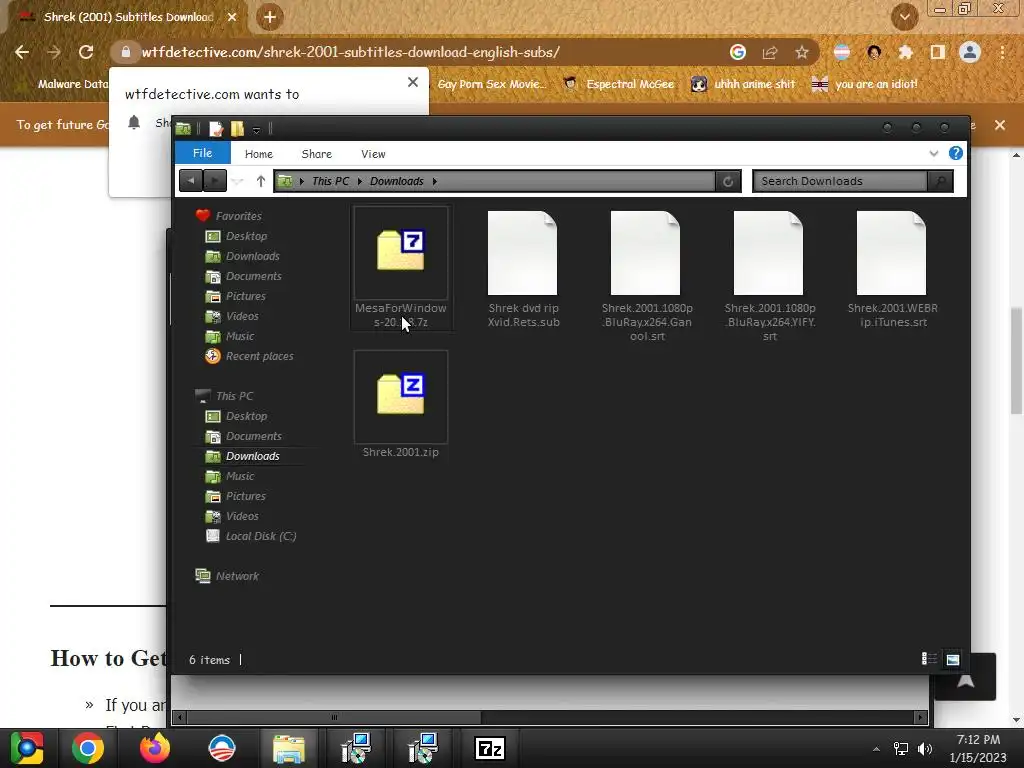Screen dimensions: 1024x768
Task: Select Shrek.2001.WEBRip.iTunes.srt file
Action: [x=892, y=269]
